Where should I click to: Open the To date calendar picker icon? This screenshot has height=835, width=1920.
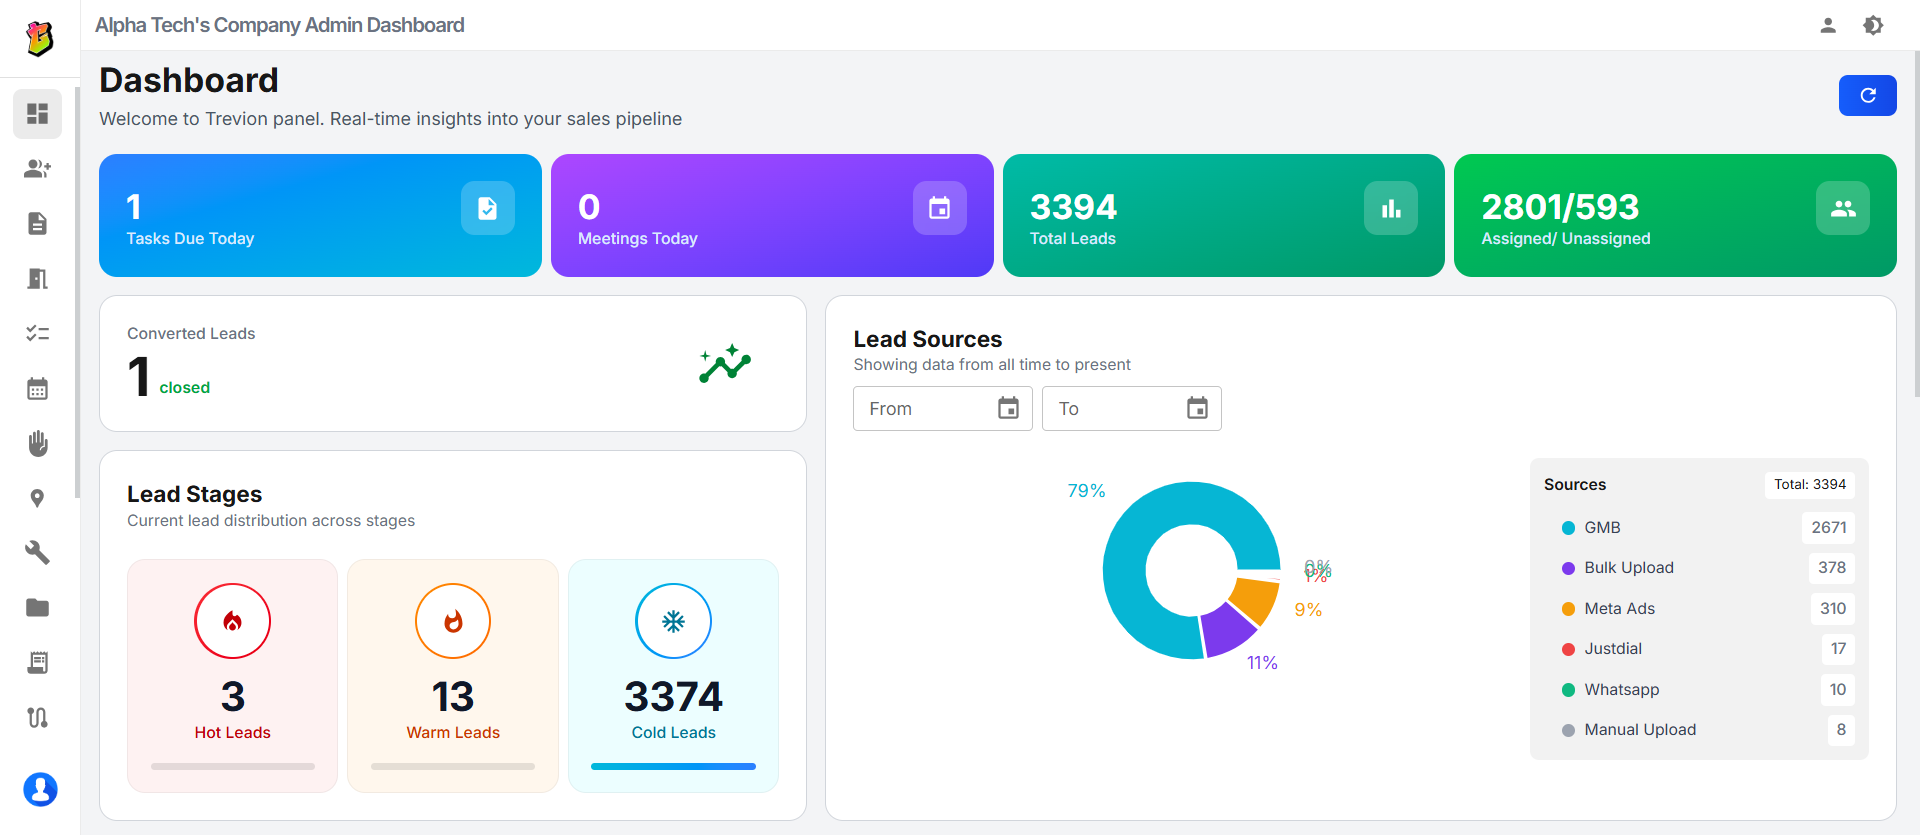(1197, 408)
